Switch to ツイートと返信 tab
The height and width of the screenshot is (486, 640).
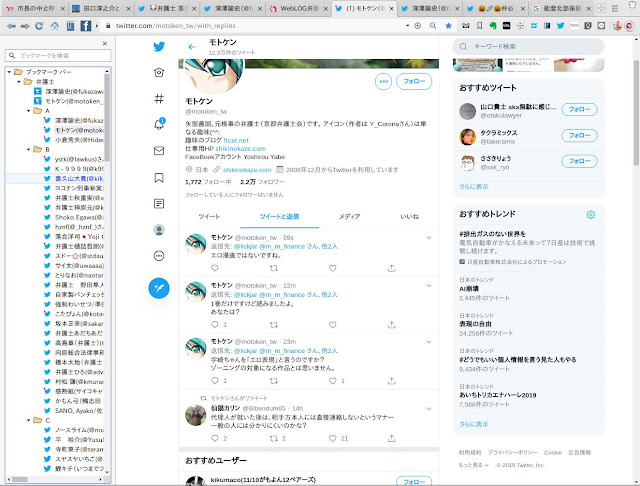(x=279, y=216)
